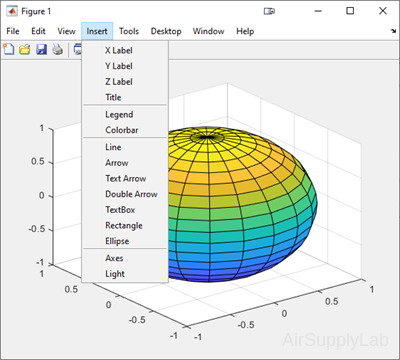400x360 pixels.
Task: Click the partially hidden toolbar icon beside the printer
Action: click(78, 50)
